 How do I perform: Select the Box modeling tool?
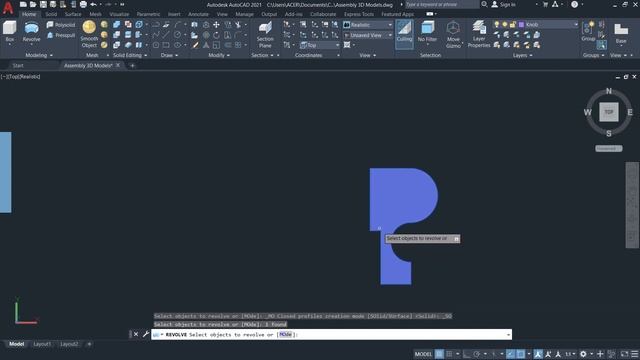click(9, 32)
